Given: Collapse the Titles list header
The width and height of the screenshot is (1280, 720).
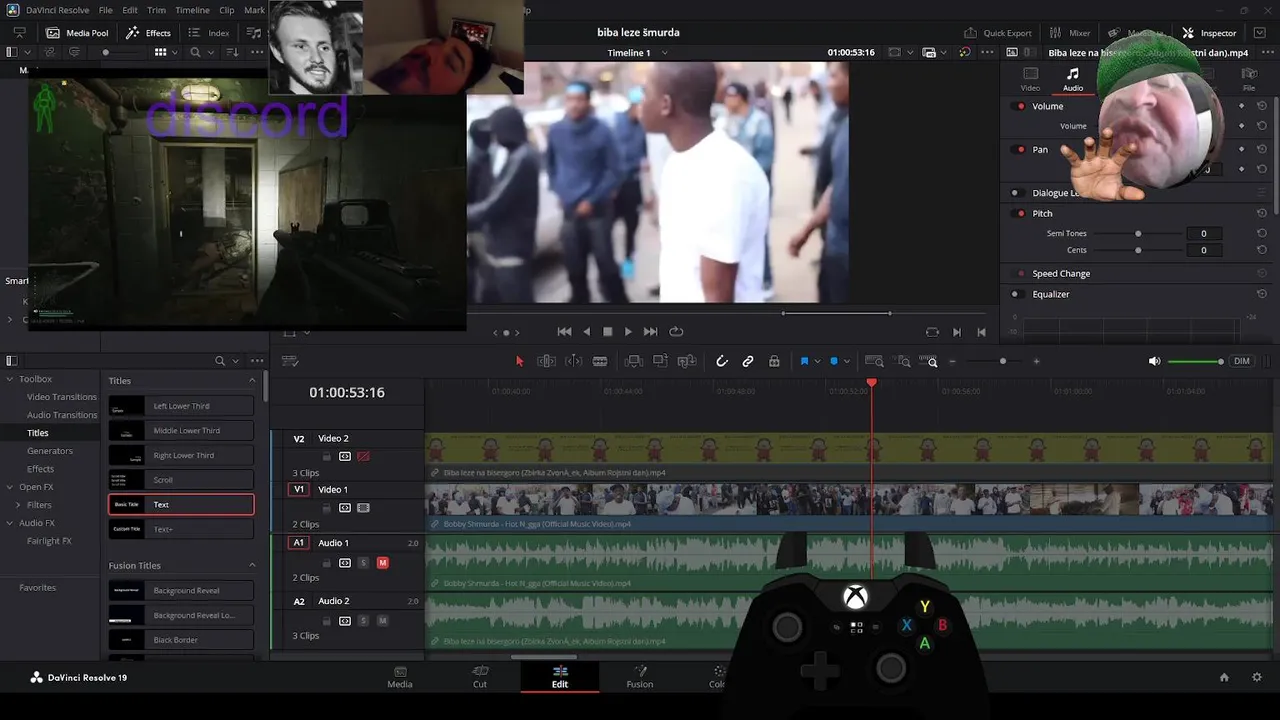Looking at the screenshot, I should click(x=252, y=381).
